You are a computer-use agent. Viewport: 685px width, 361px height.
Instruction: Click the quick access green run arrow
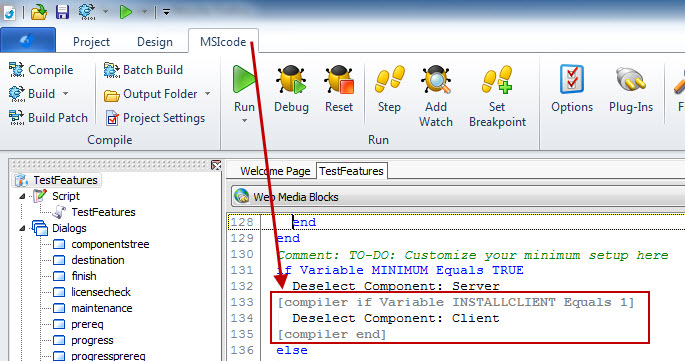pyautogui.click(x=126, y=12)
